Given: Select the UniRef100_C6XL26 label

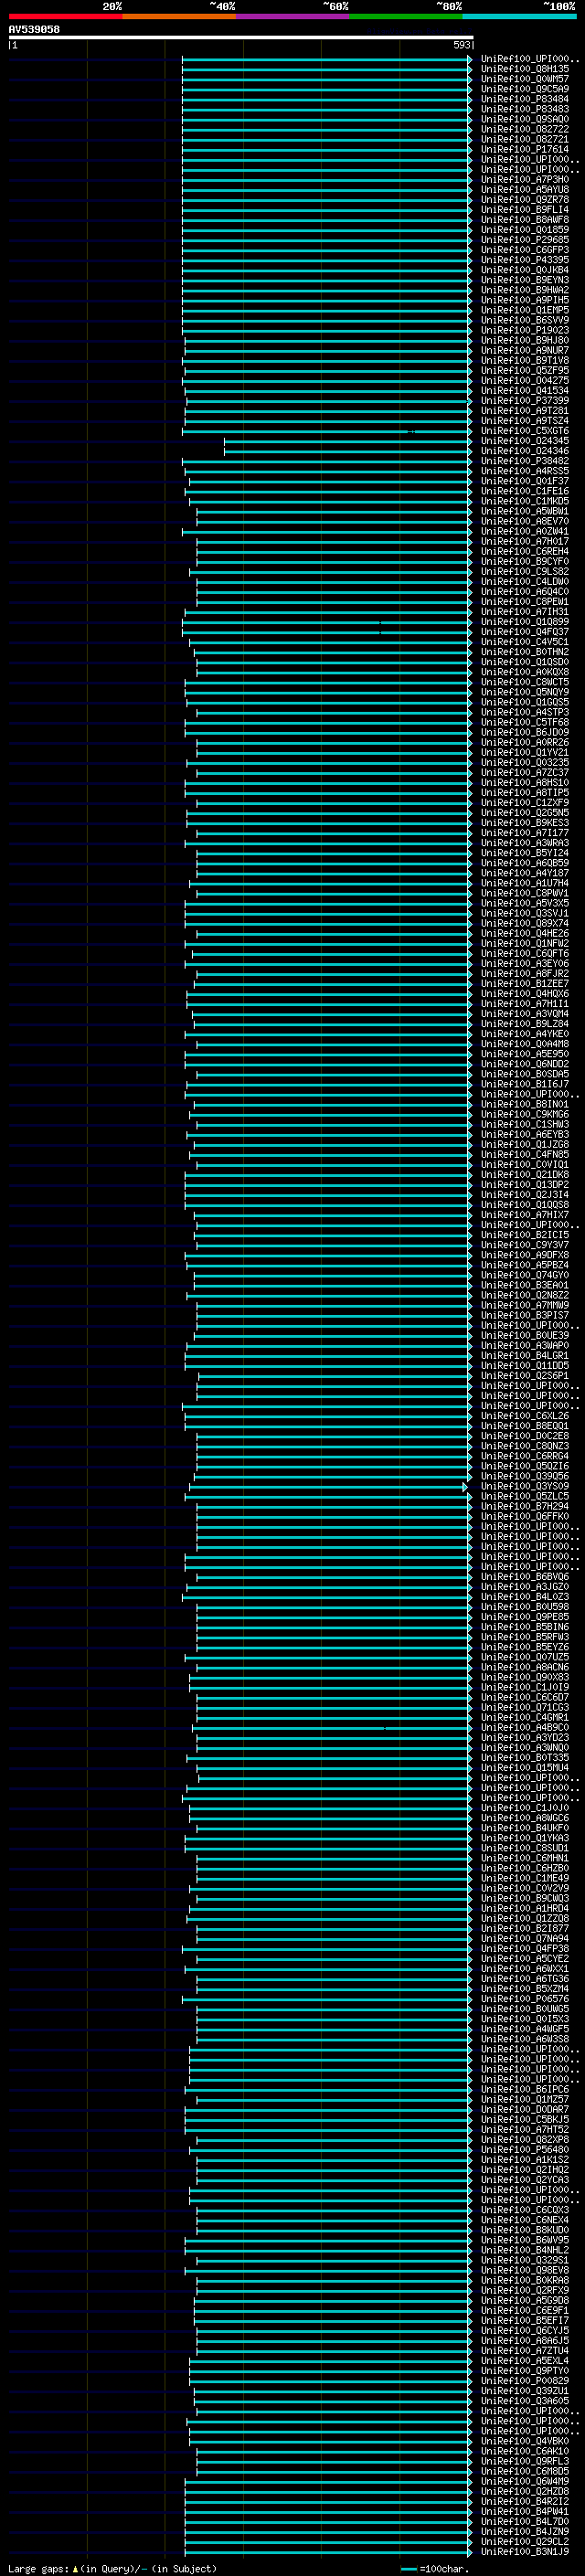Looking at the screenshot, I should tap(525, 1415).
